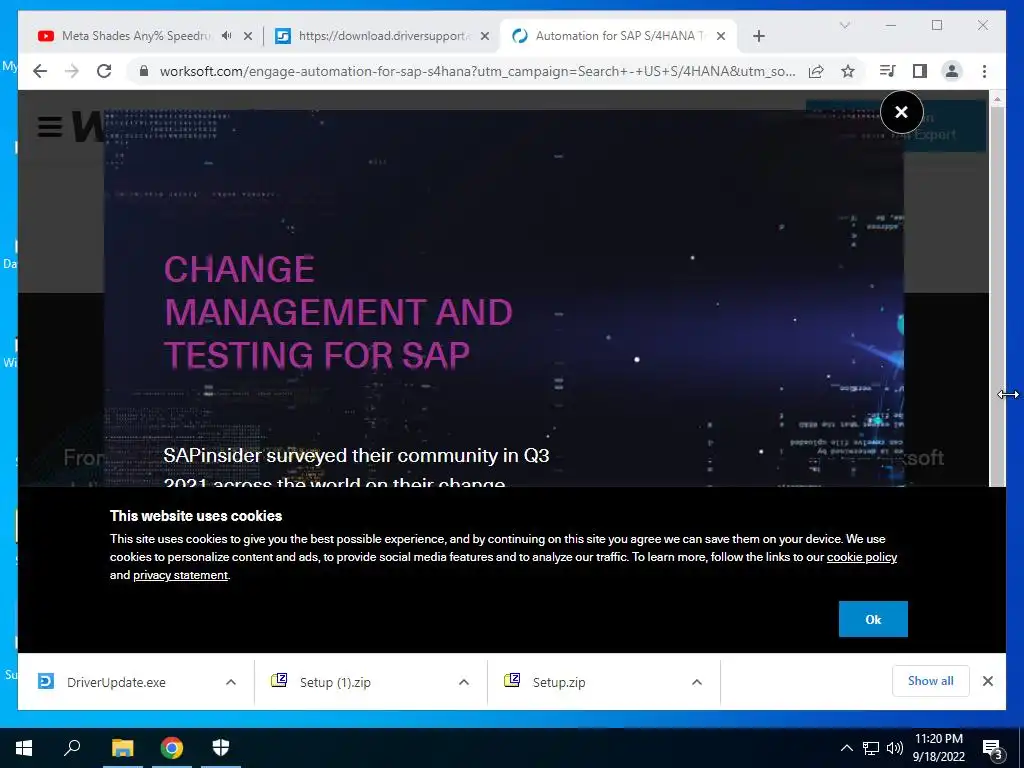This screenshot has height=768, width=1024.
Task: Bookmark this page with the star
Action: coord(848,71)
